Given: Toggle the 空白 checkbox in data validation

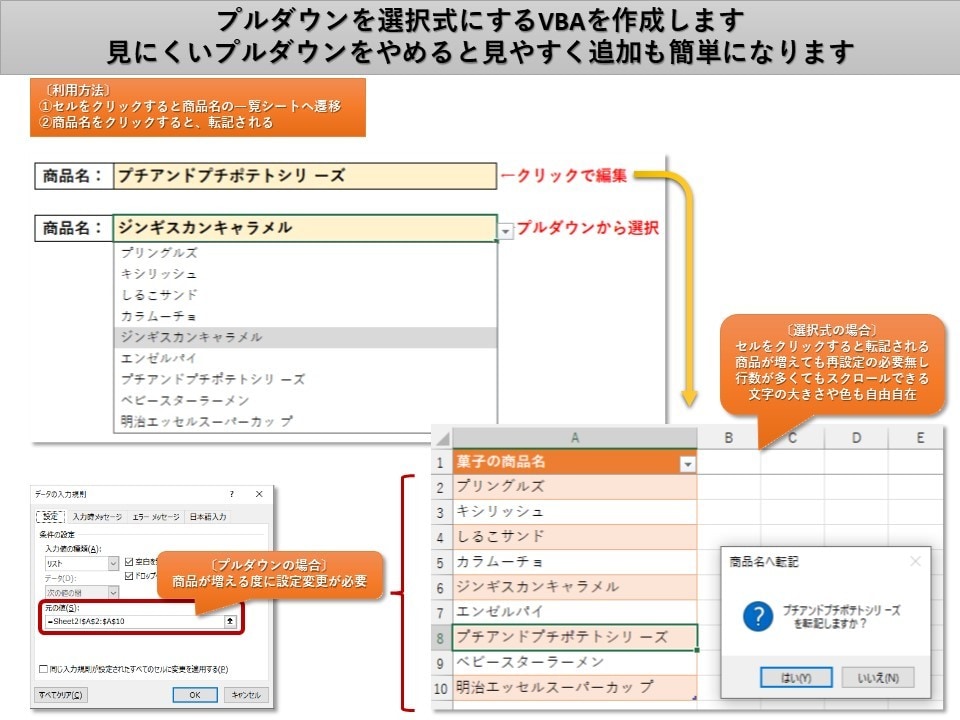Looking at the screenshot, I should [x=129, y=561].
